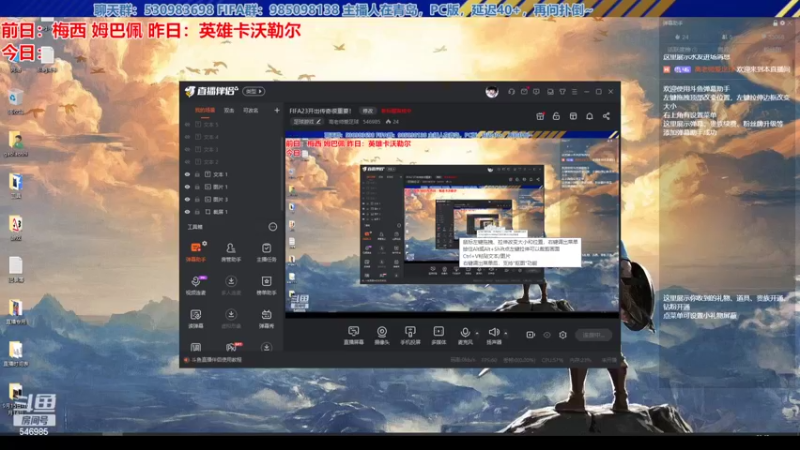Viewport: 800px width, 450px height.
Task: Toggle lock on 图片 1 layer
Action: (197, 187)
